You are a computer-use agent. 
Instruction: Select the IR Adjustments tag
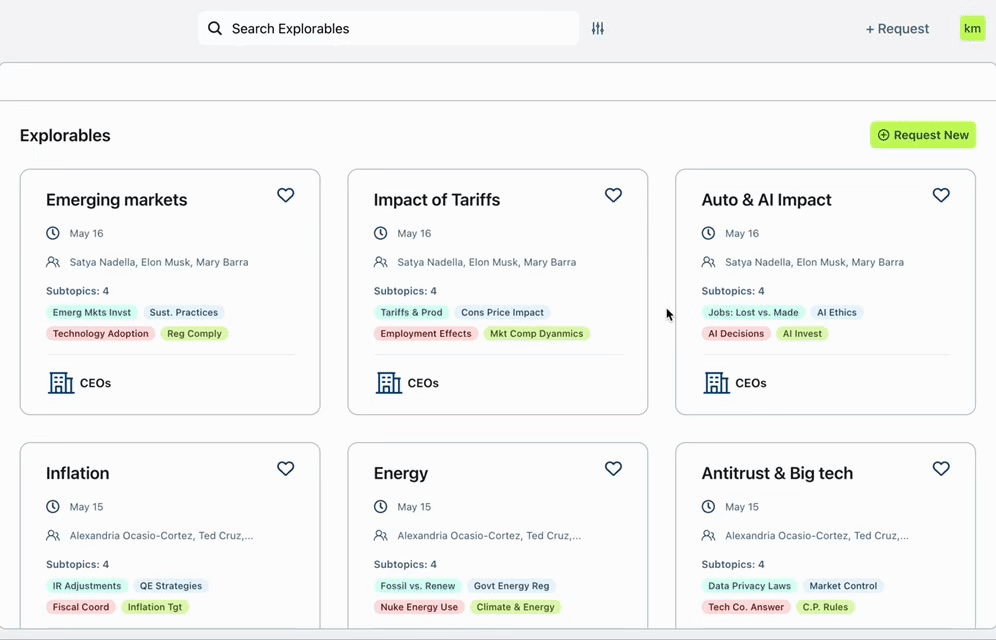(x=87, y=586)
